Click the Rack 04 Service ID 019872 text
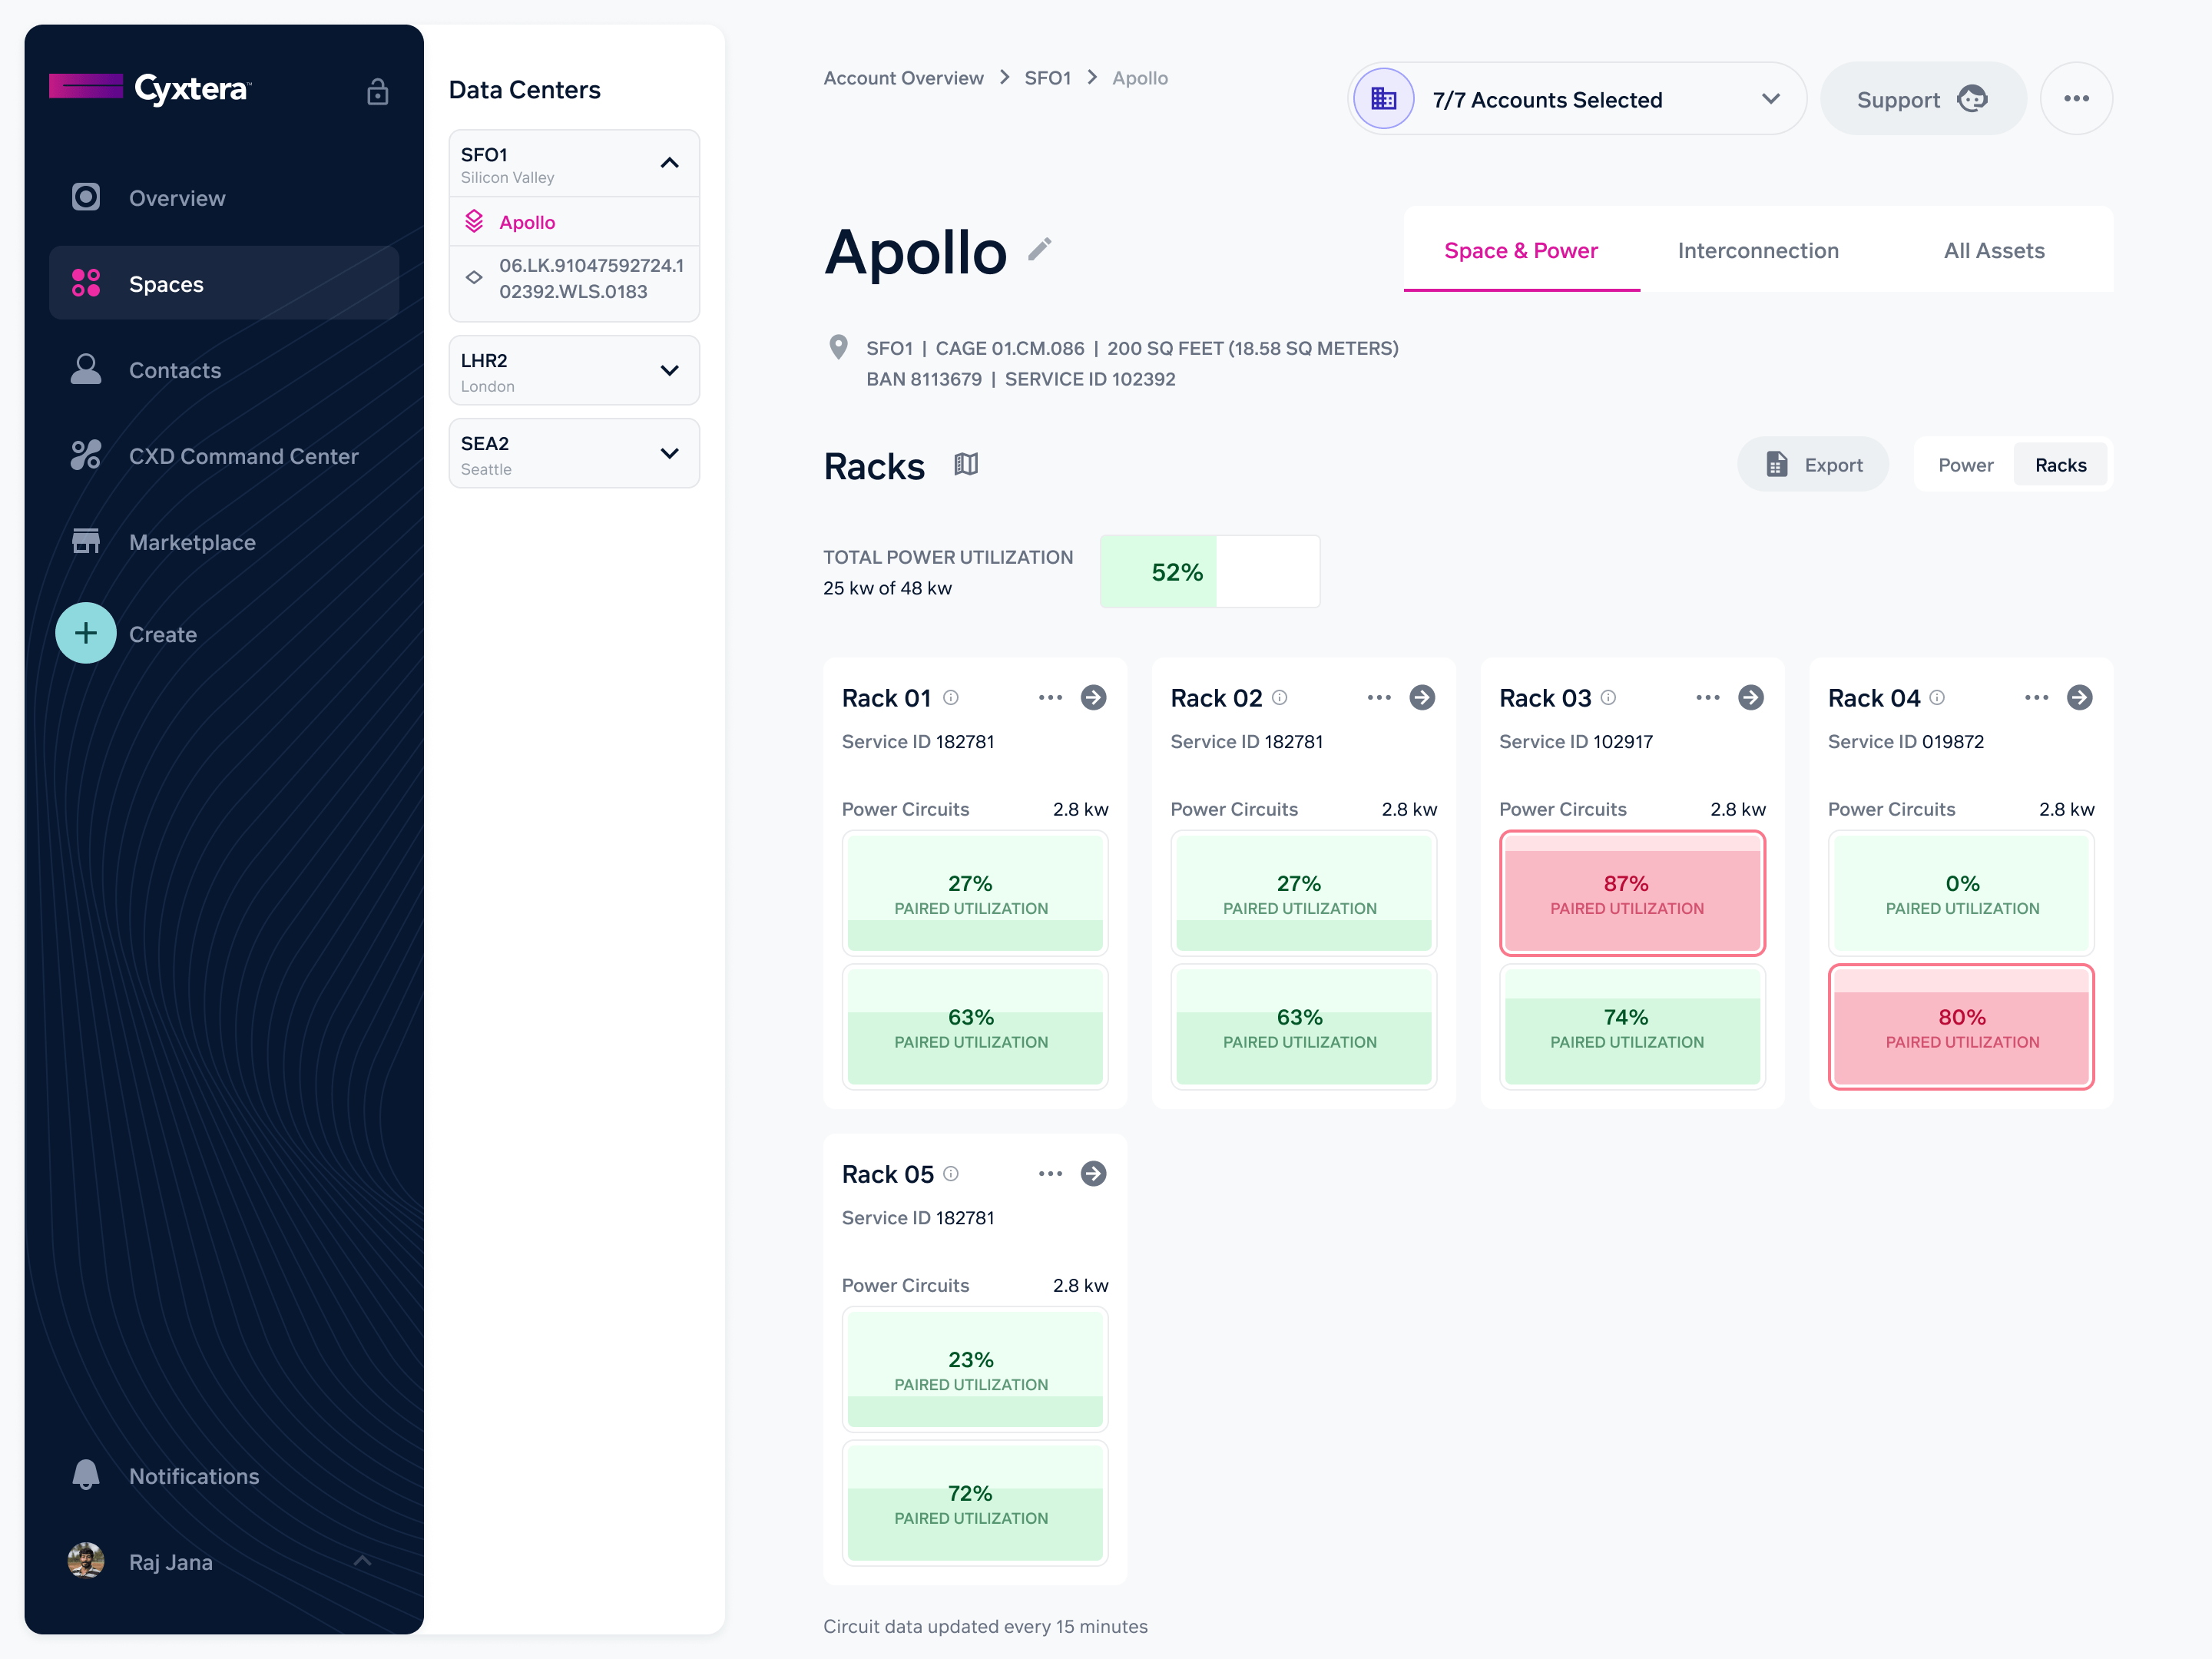Viewport: 2212px width, 1659px height. click(x=1906, y=742)
